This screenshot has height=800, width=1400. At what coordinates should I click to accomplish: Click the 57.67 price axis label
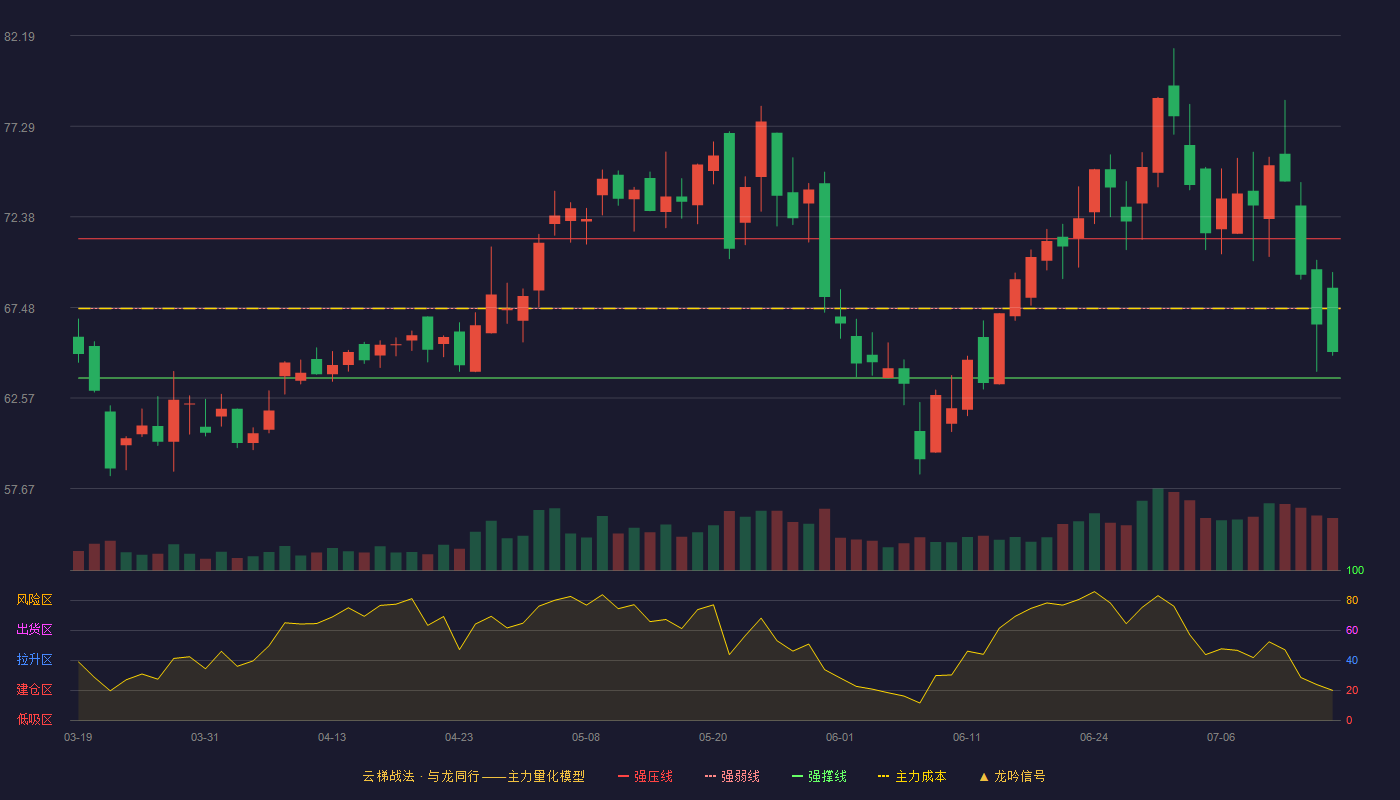tap(19, 490)
